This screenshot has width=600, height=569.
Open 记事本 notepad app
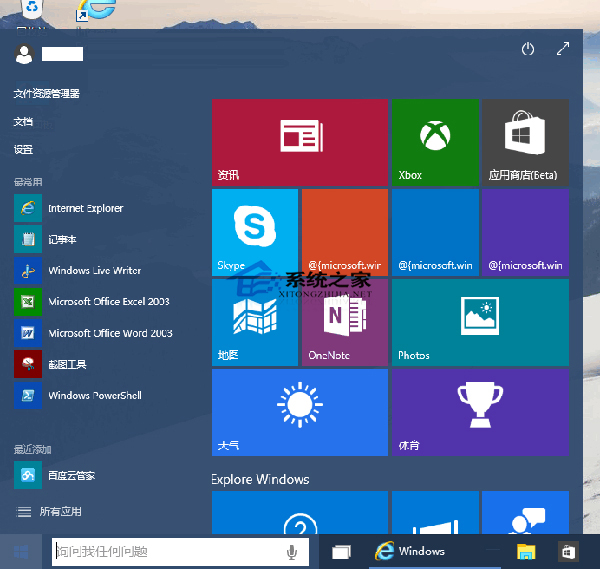pos(45,240)
